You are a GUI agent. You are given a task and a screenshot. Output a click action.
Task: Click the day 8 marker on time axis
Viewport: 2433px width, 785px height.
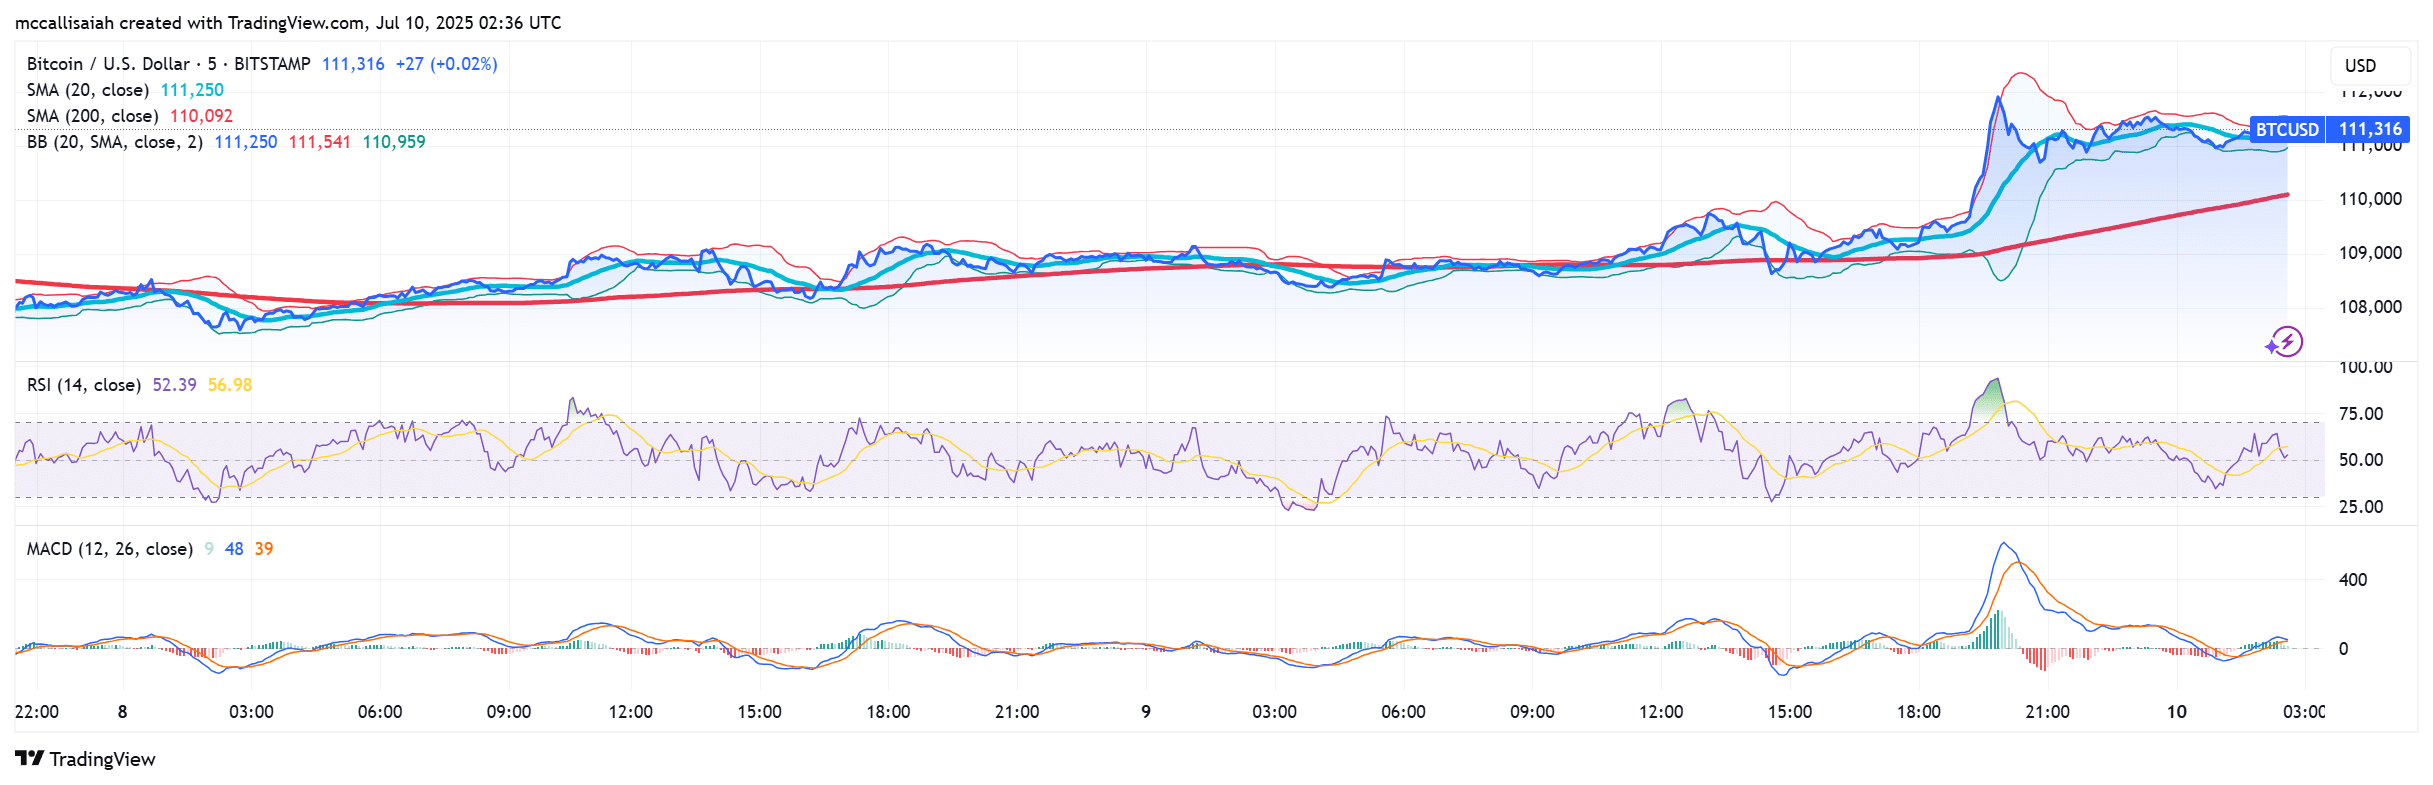[122, 712]
